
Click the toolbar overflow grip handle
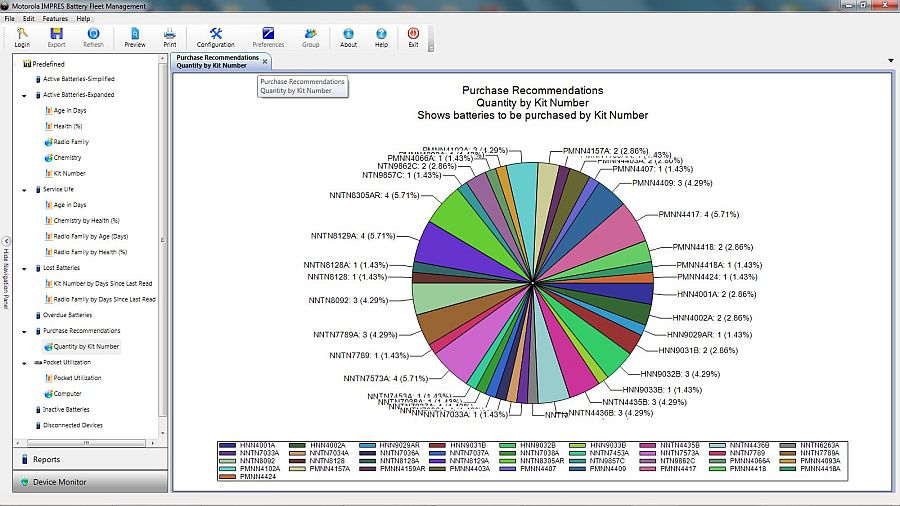(x=430, y=38)
